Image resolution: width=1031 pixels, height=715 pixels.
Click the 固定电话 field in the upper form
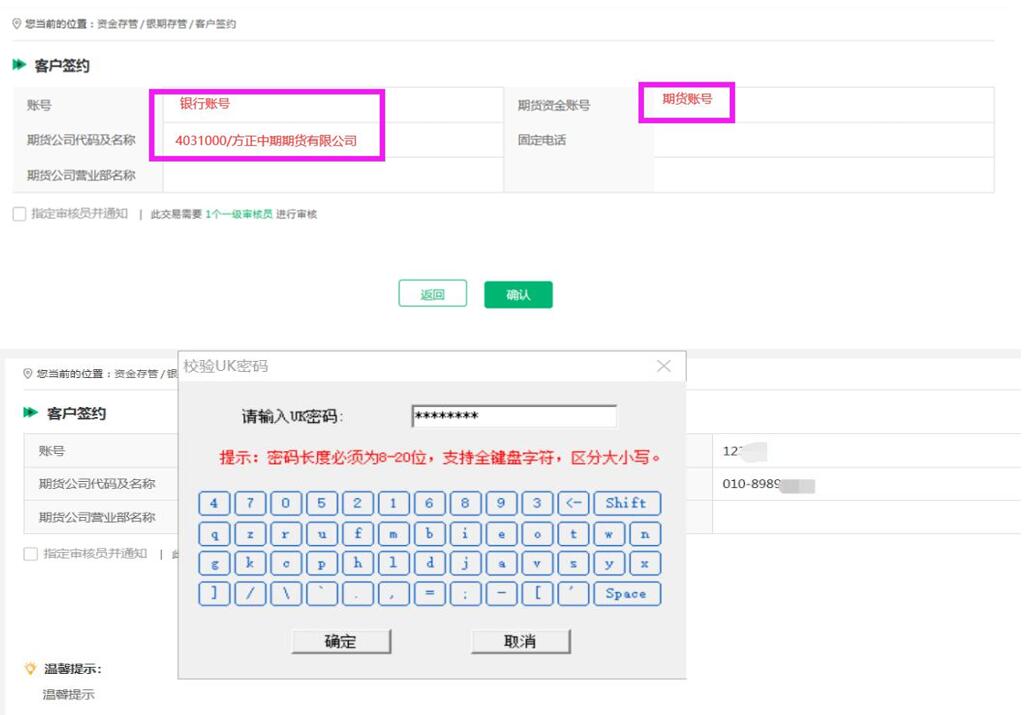point(823,141)
